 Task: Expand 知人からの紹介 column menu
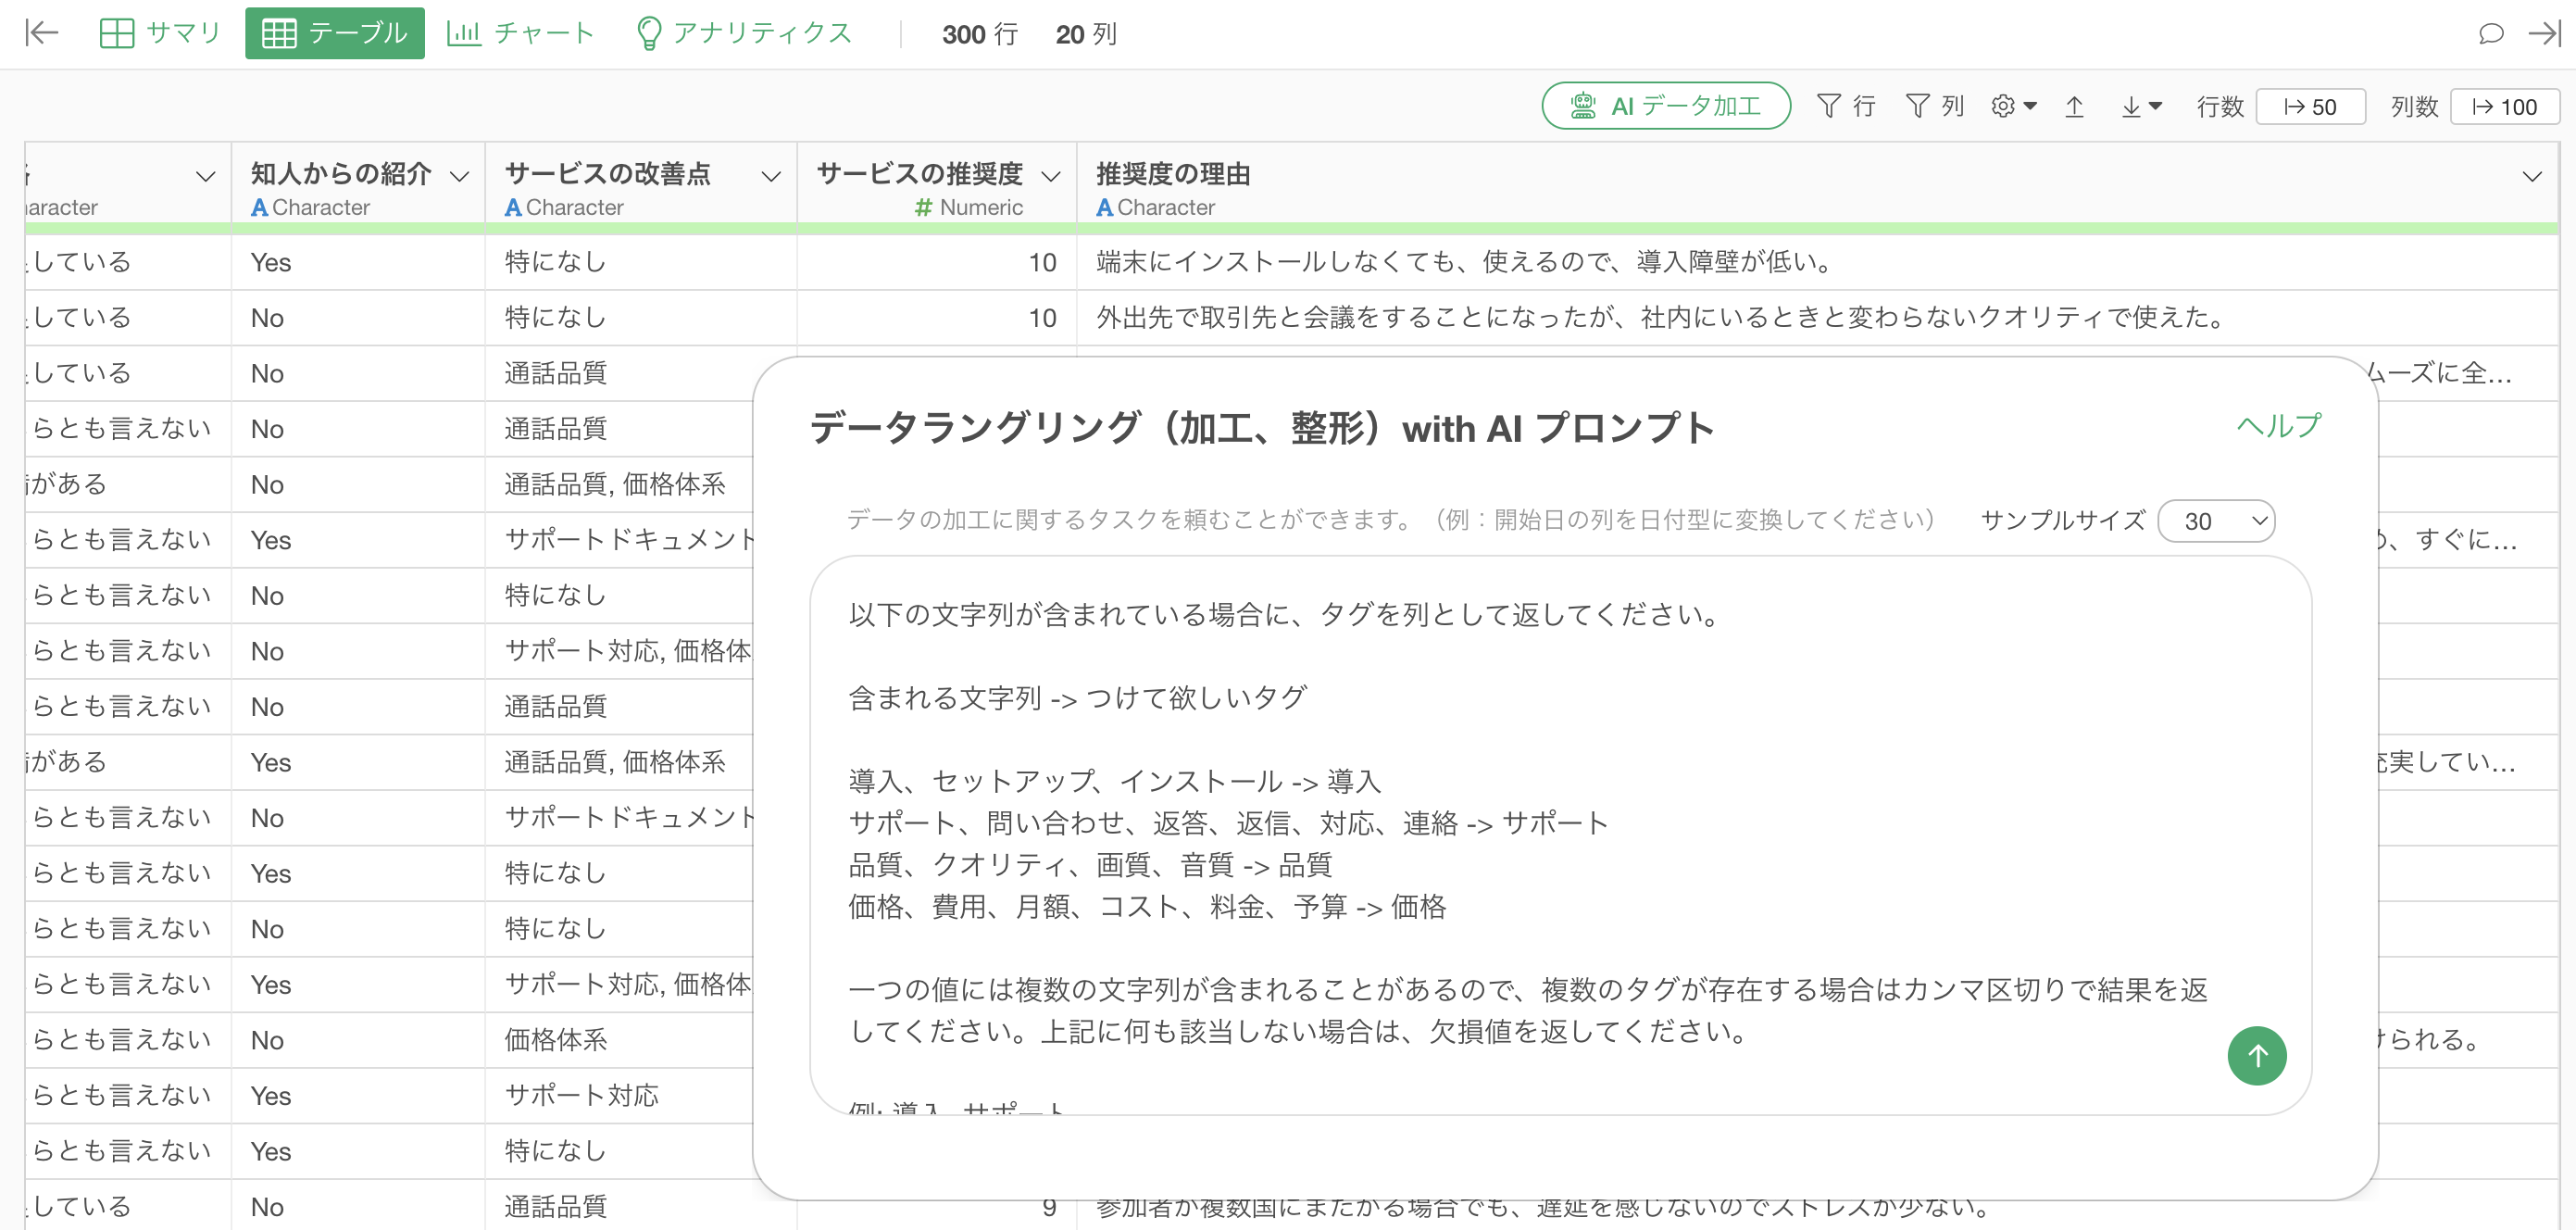459,177
